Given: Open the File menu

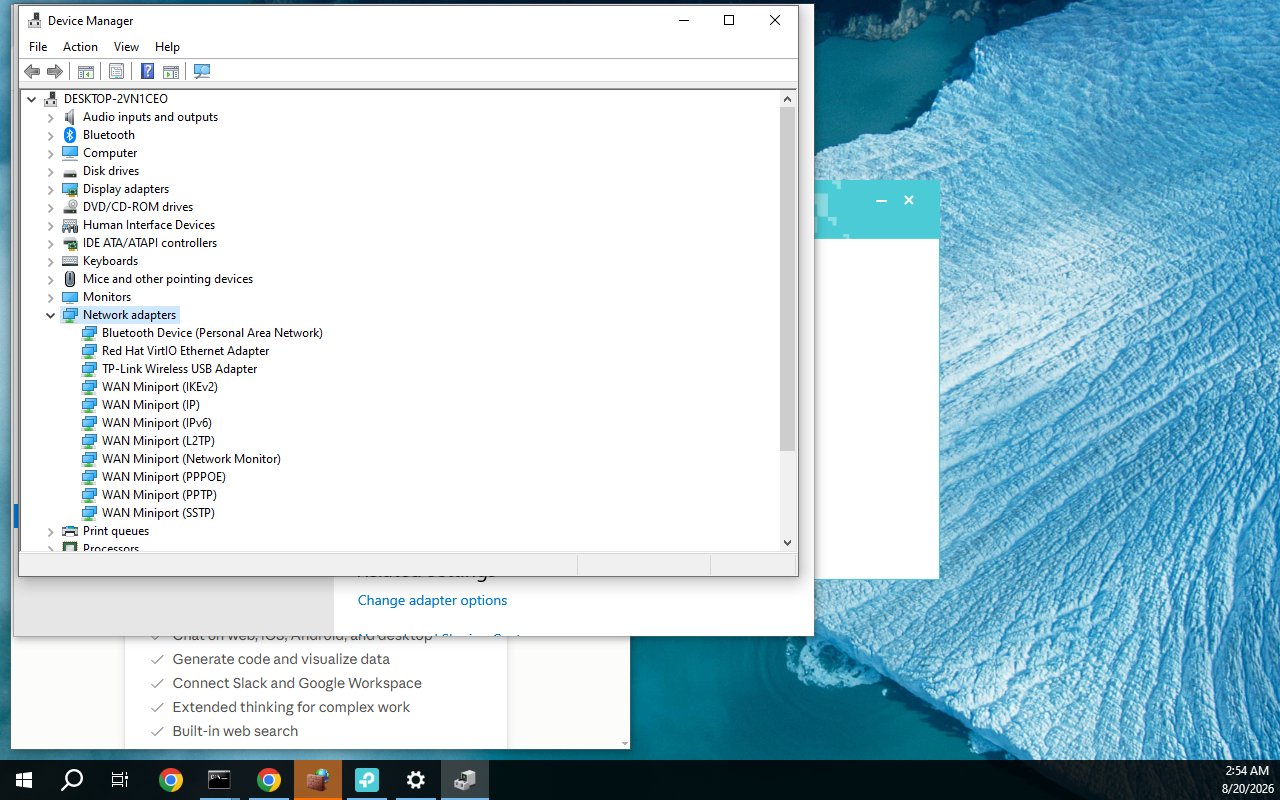Looking at the screenshot, I should (38, 47).
